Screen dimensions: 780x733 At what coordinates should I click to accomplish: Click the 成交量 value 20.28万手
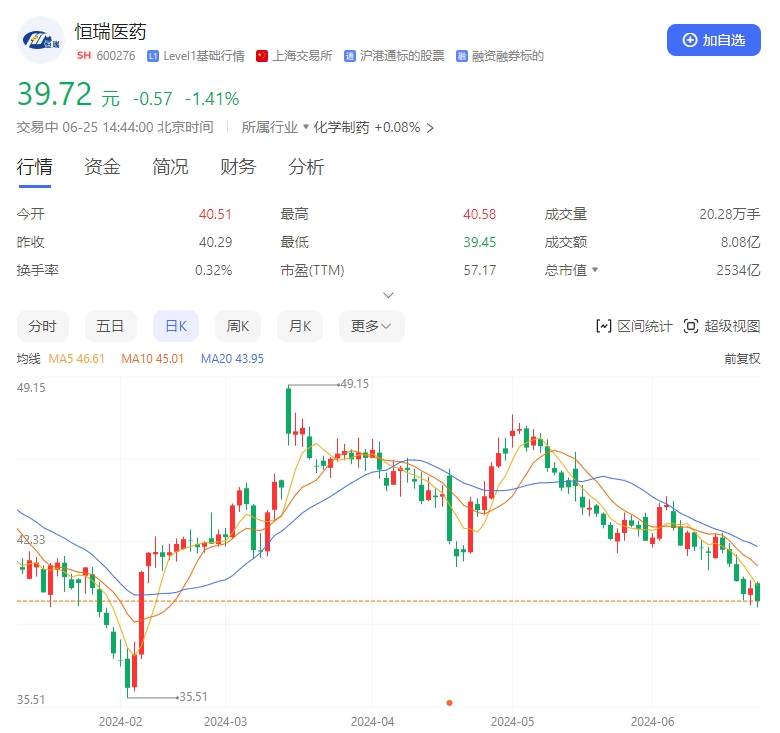point(730,214)
